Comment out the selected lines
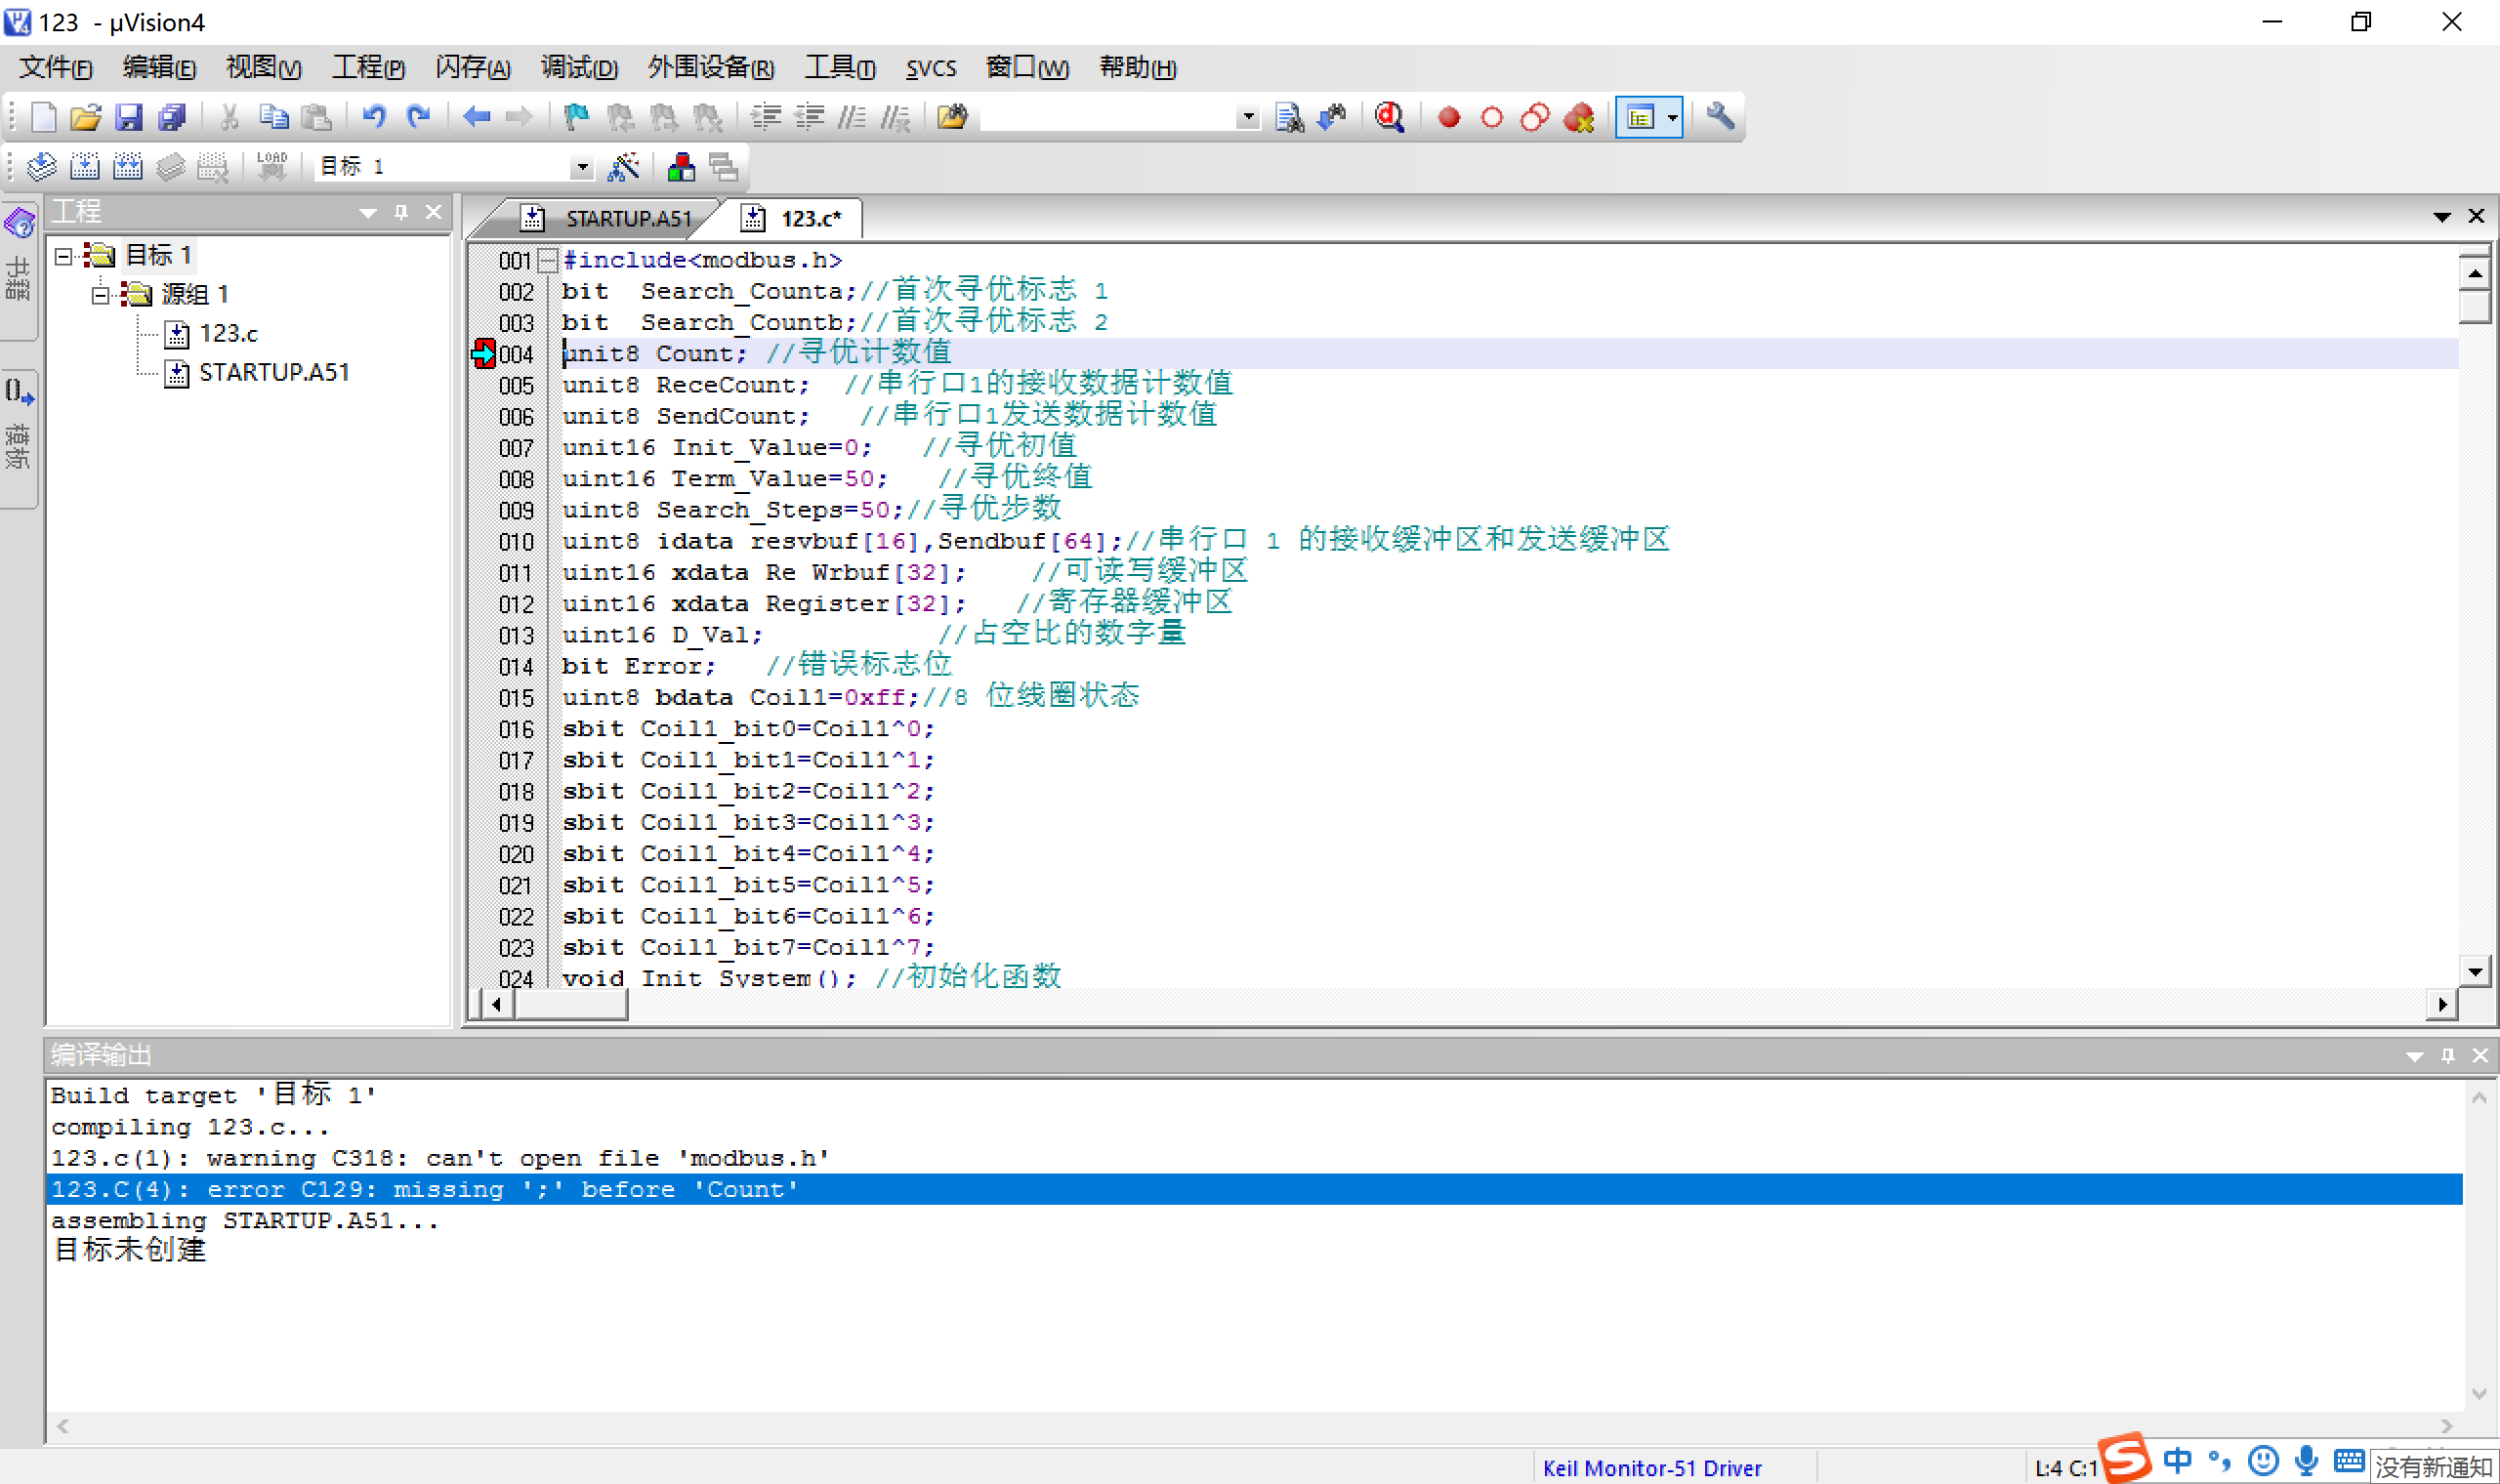2500x1484 pixels. 852,117
